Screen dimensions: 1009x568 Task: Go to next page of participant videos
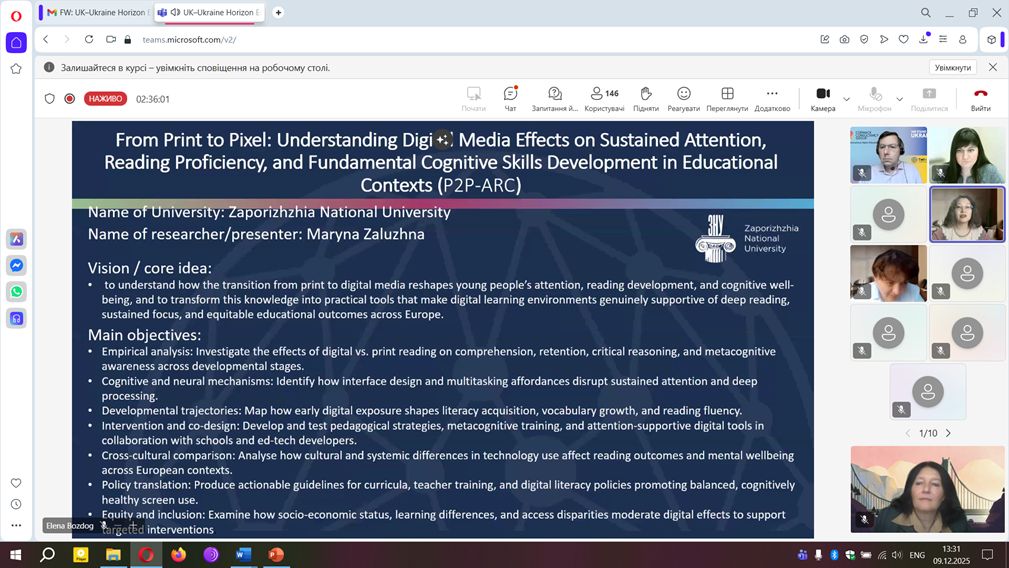948,433
